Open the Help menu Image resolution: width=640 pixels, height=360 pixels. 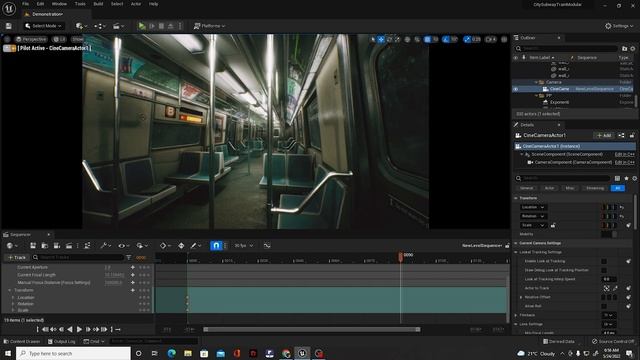[153, 4]
